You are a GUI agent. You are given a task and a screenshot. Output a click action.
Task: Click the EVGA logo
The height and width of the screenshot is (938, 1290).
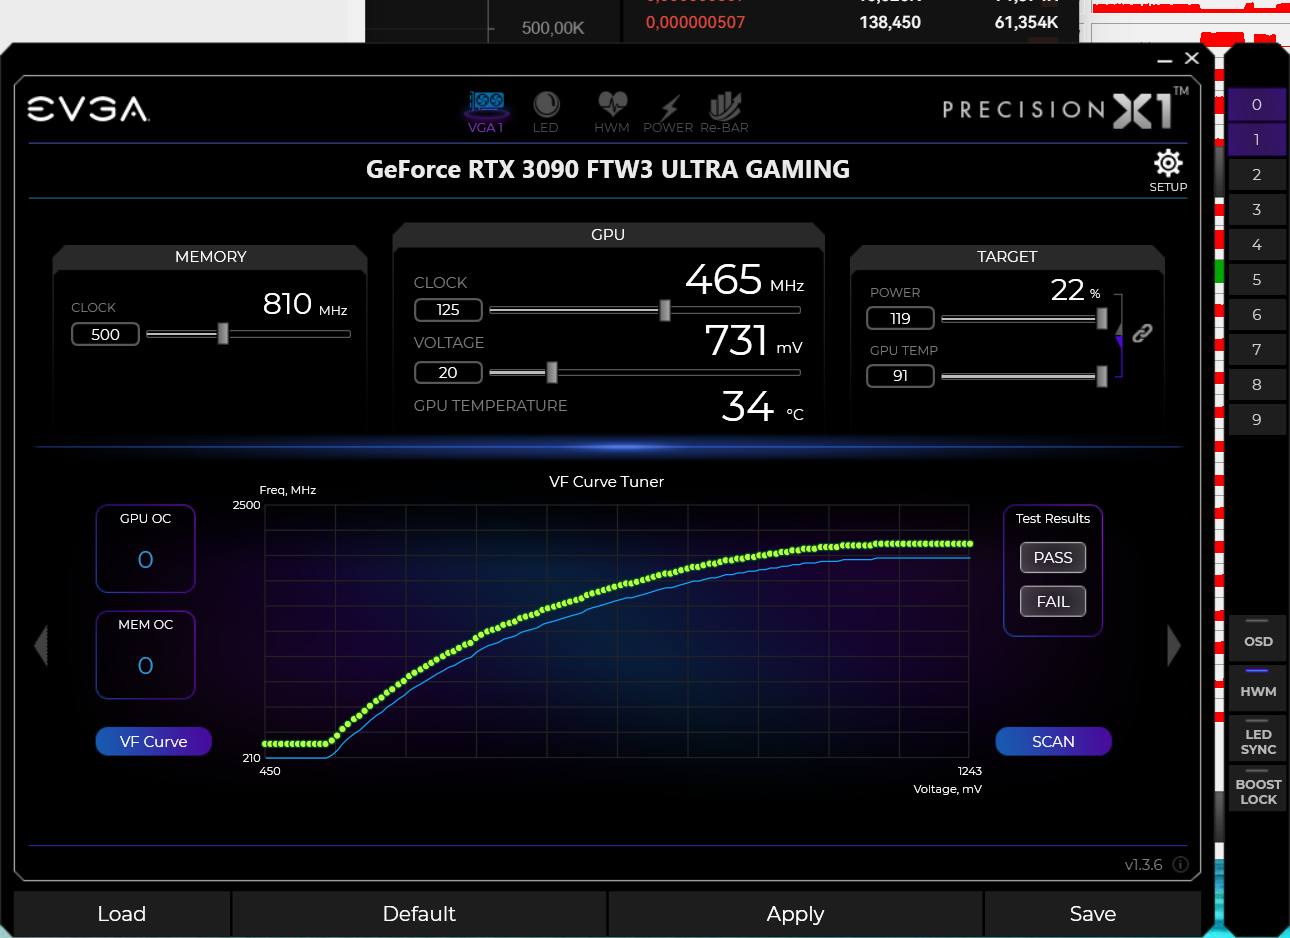[88, 109]
